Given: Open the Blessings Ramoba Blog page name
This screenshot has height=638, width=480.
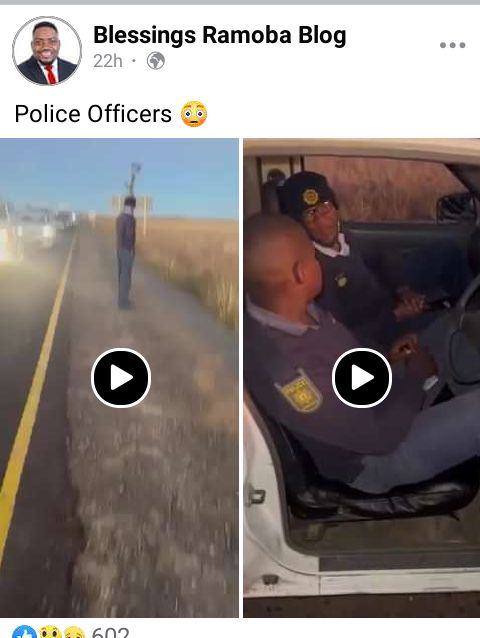Looking at the screenshot, I should pos(220,35).
